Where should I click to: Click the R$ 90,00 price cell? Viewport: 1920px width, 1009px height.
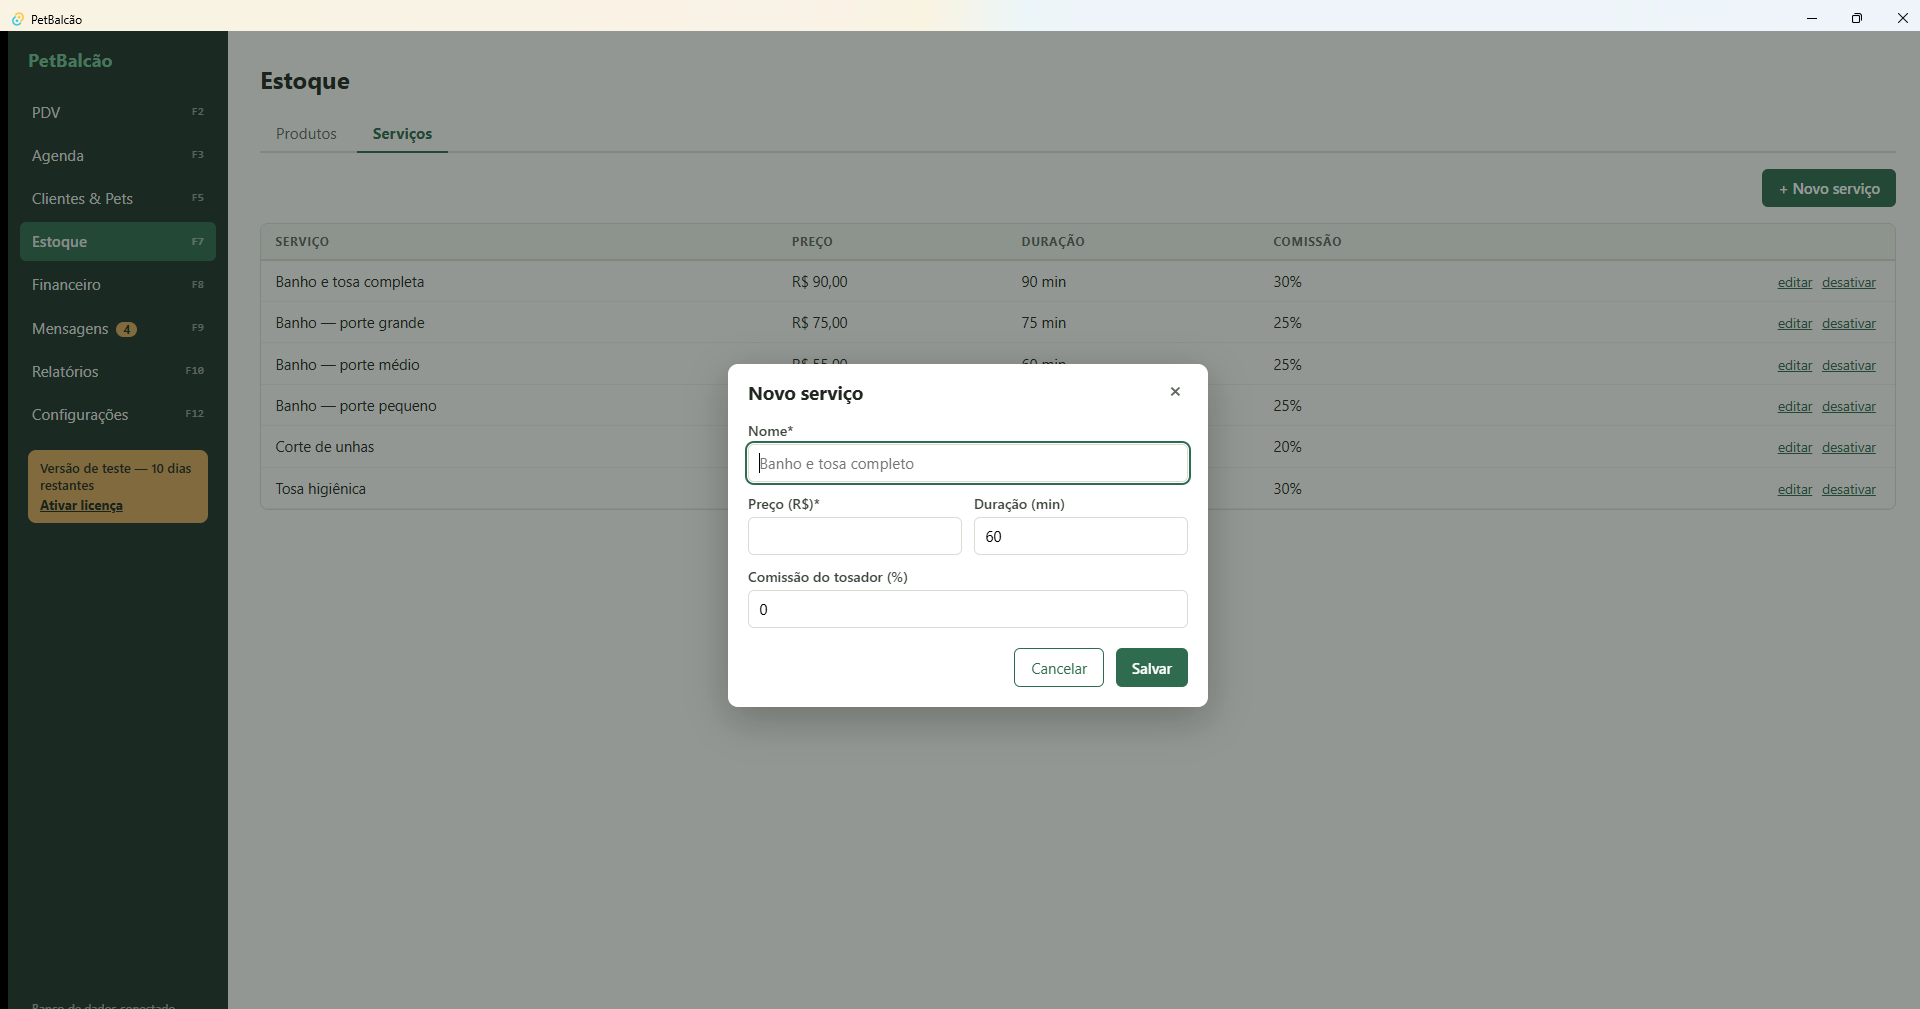[x=819, y=282]
